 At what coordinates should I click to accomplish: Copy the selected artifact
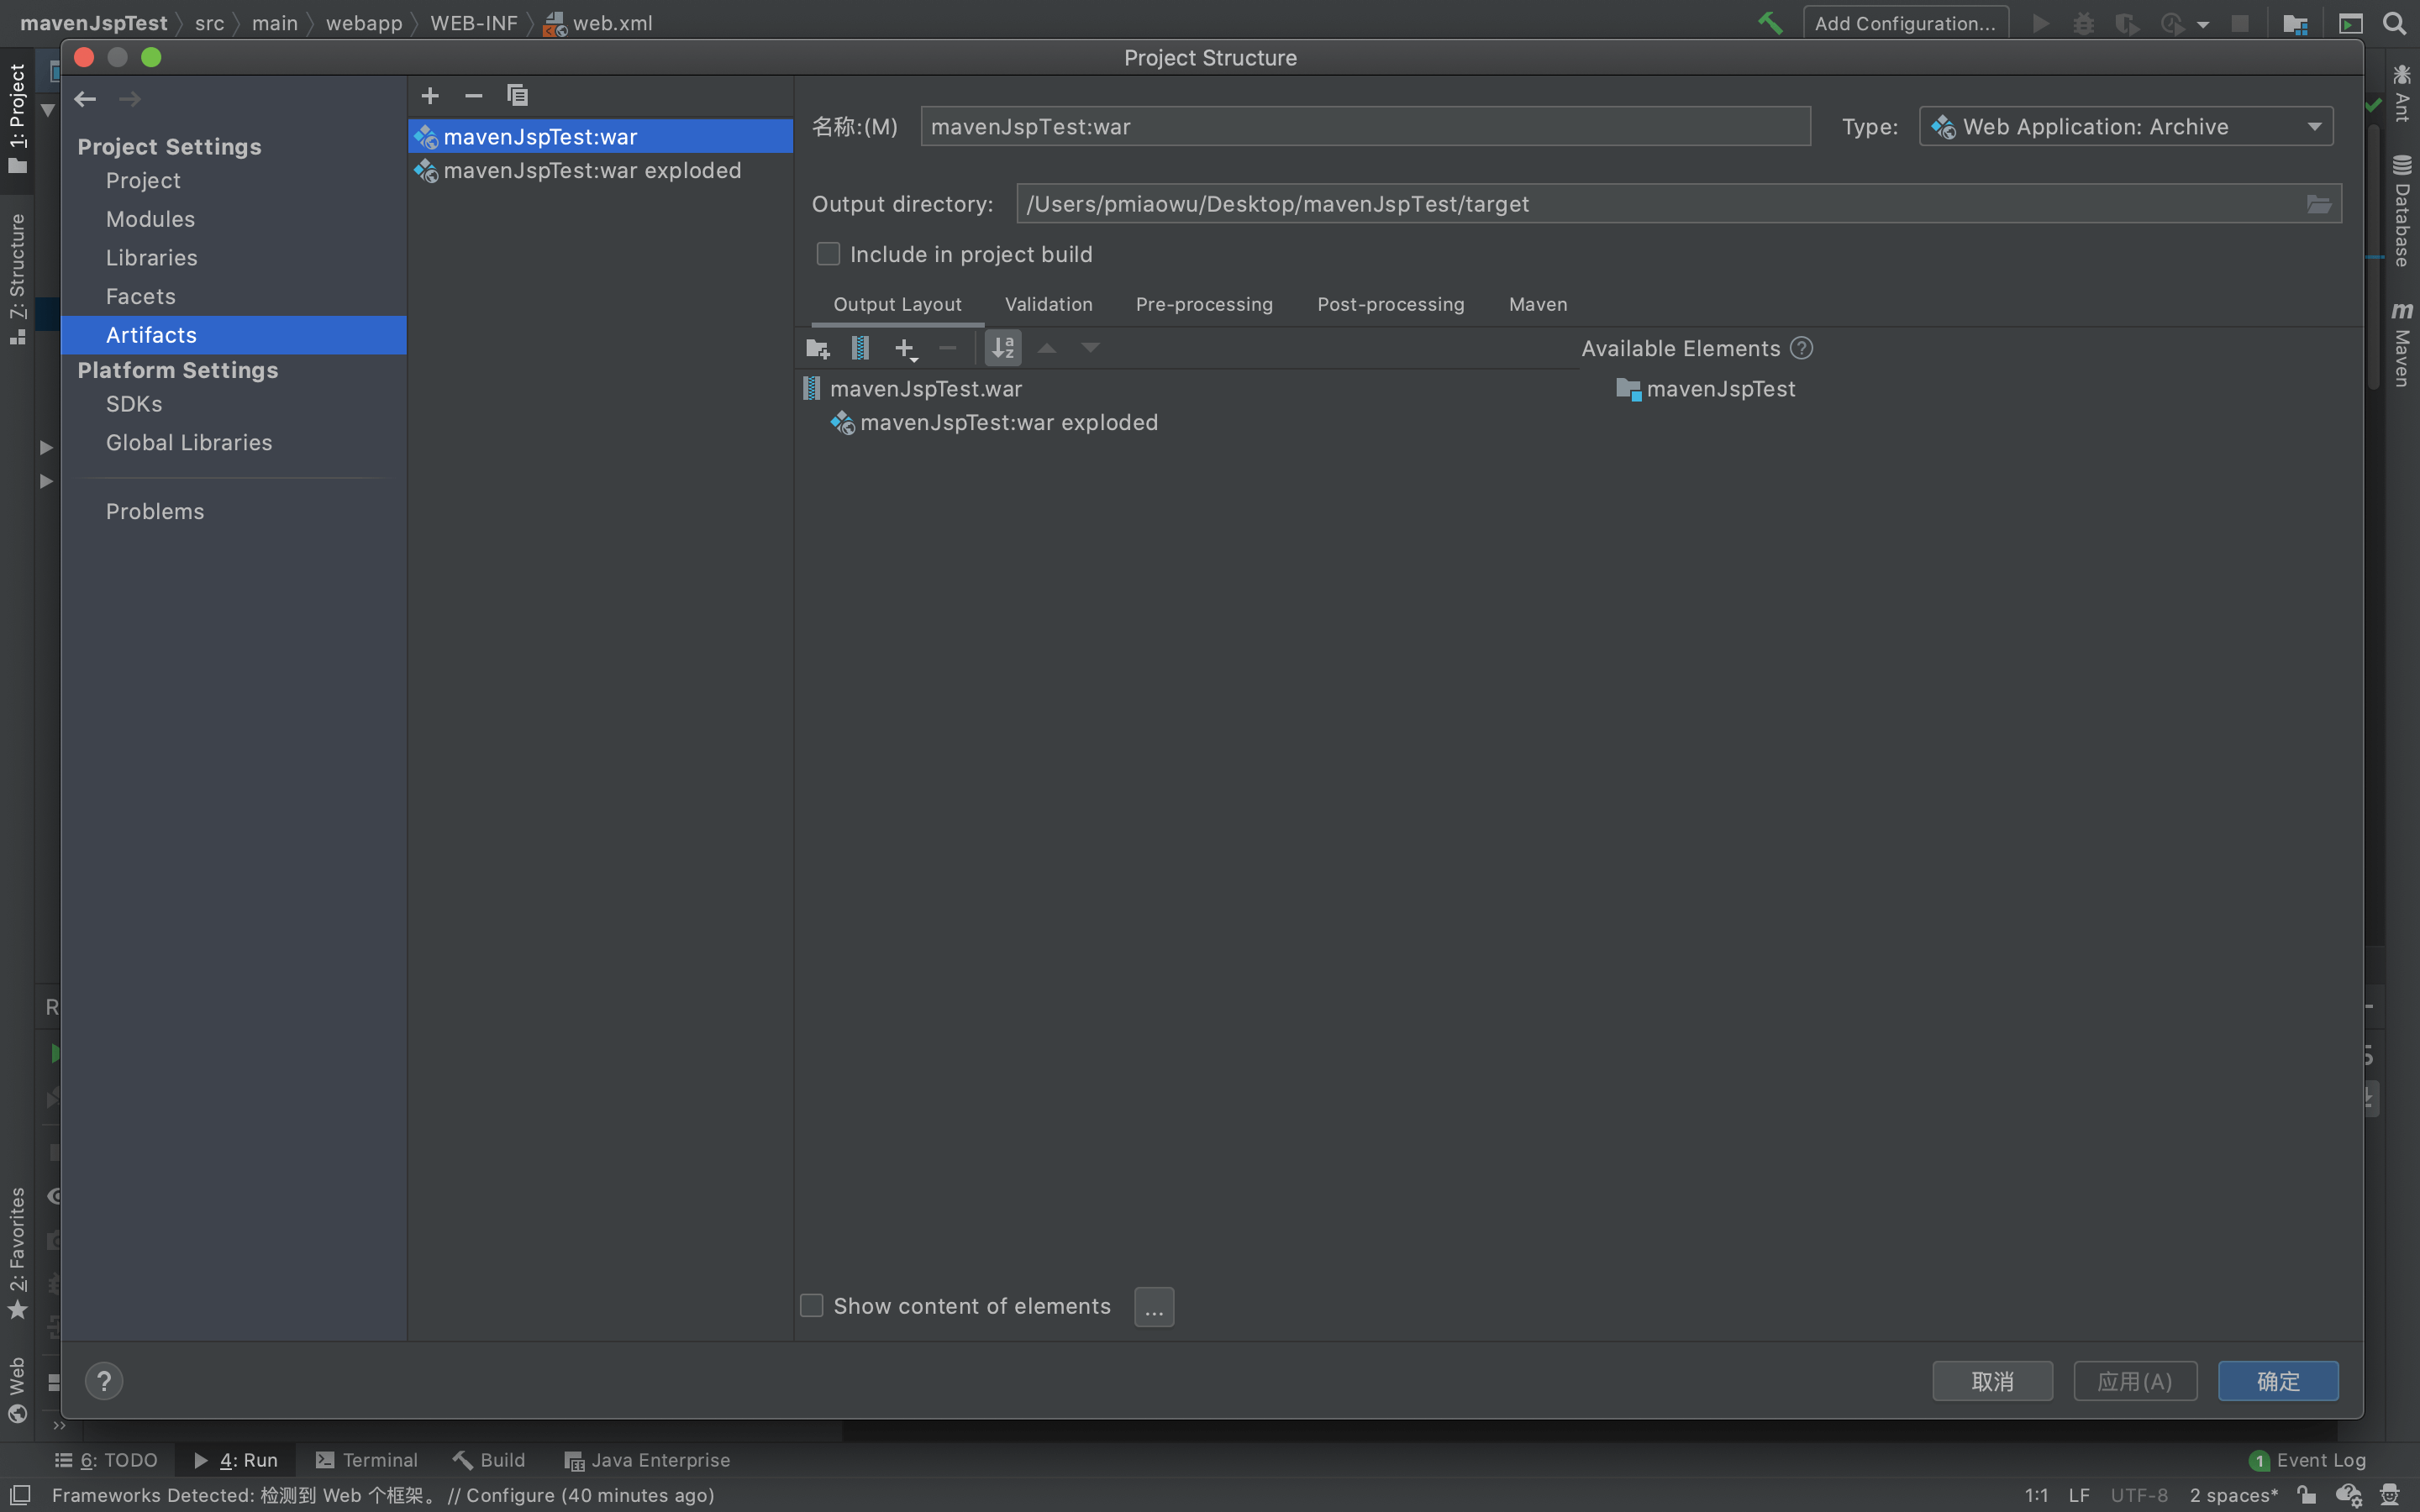pyautogui.click(x=517, y=96)
